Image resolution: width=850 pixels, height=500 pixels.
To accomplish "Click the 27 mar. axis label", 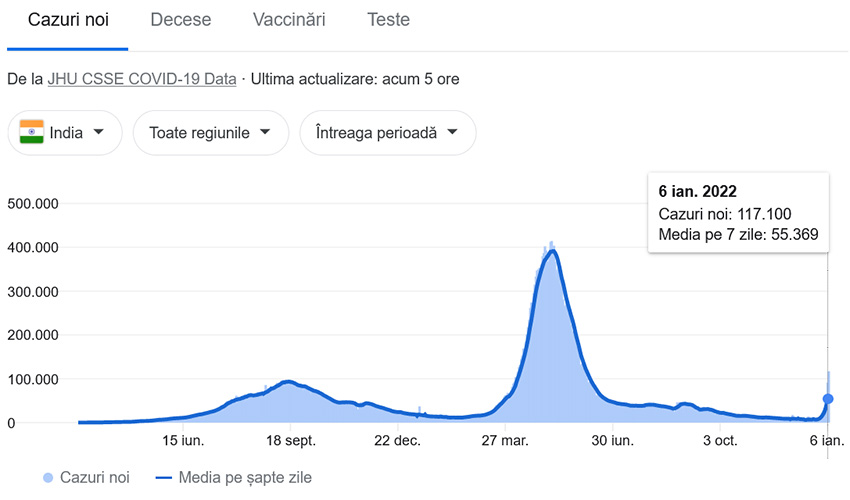I will tap(505, 440).
